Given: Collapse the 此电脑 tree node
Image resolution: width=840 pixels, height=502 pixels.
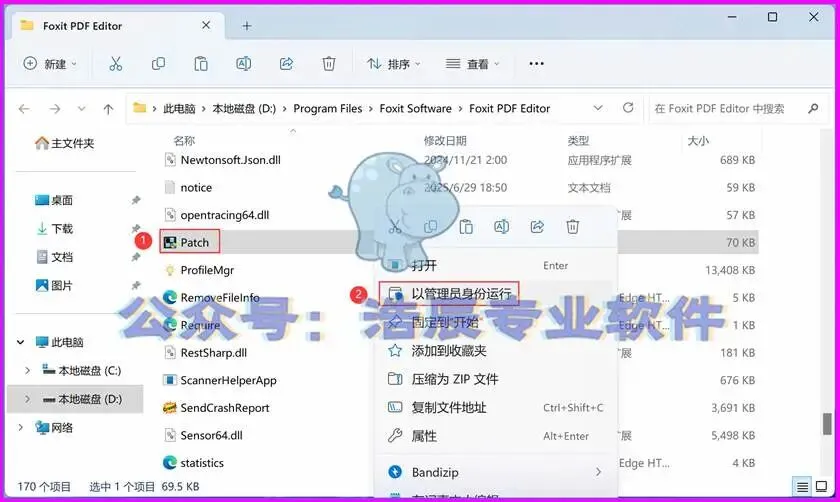Looking at the screenshot, I should [20, 342].
